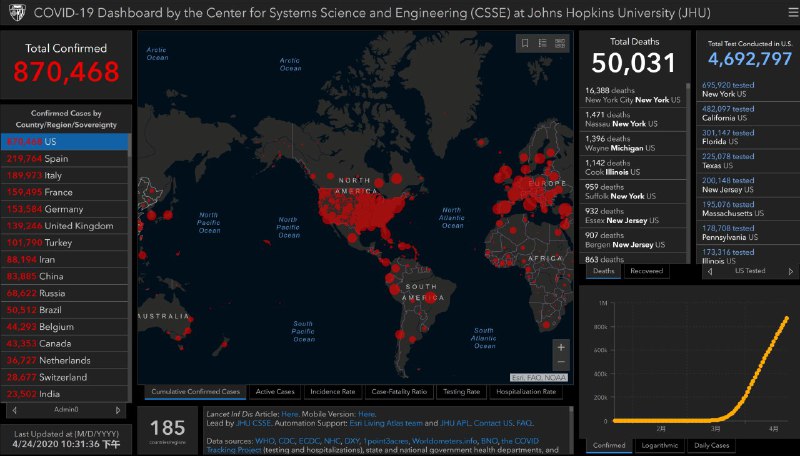Zoom in the map with plus button

tap(561, 347)
